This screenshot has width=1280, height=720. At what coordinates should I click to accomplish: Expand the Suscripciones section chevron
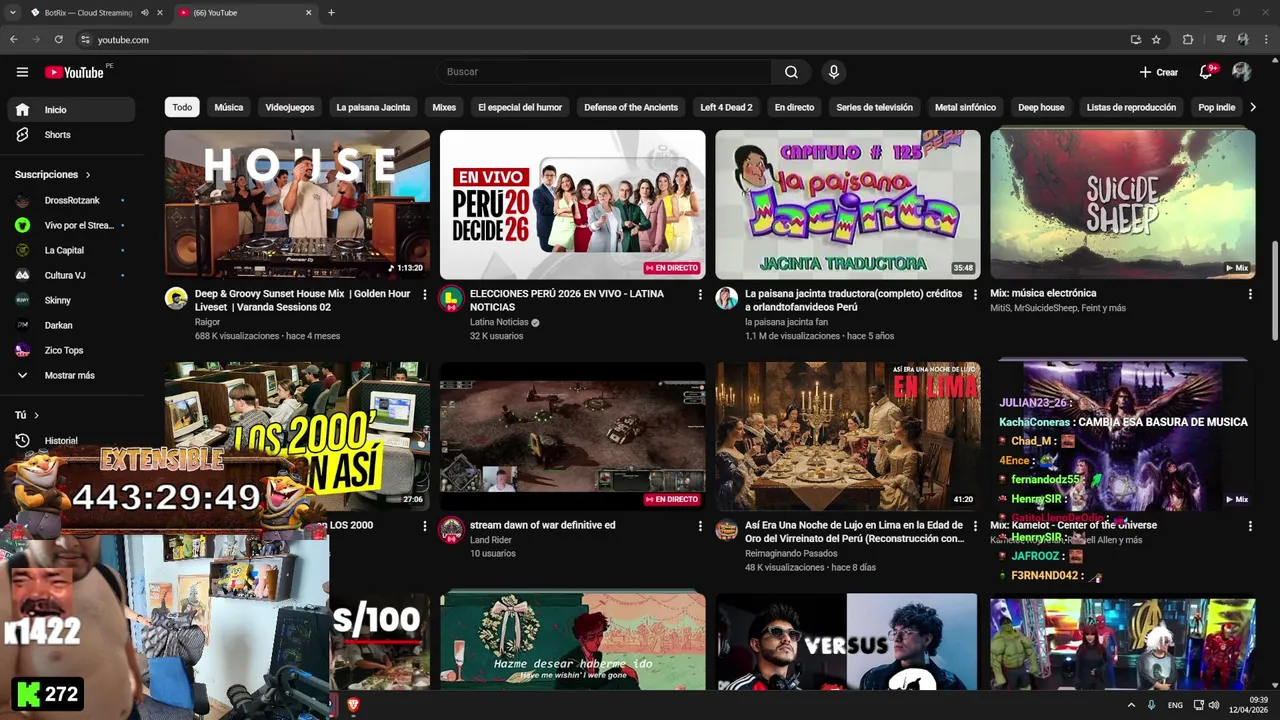[88, 175]
